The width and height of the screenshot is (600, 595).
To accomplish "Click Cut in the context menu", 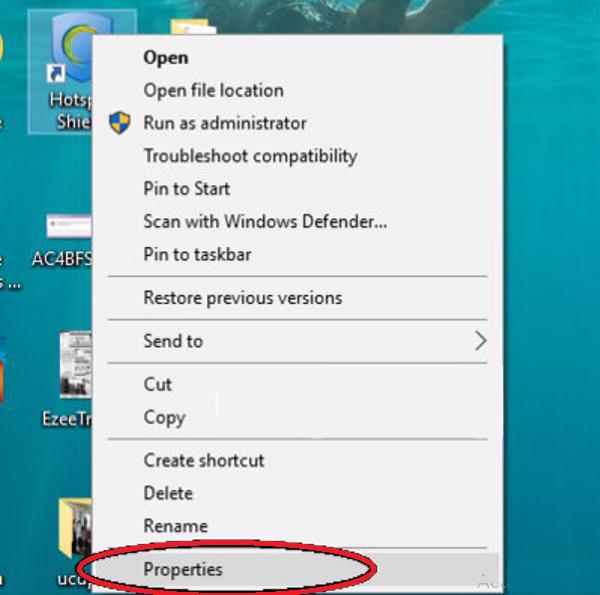I will [x=158, y=384].
